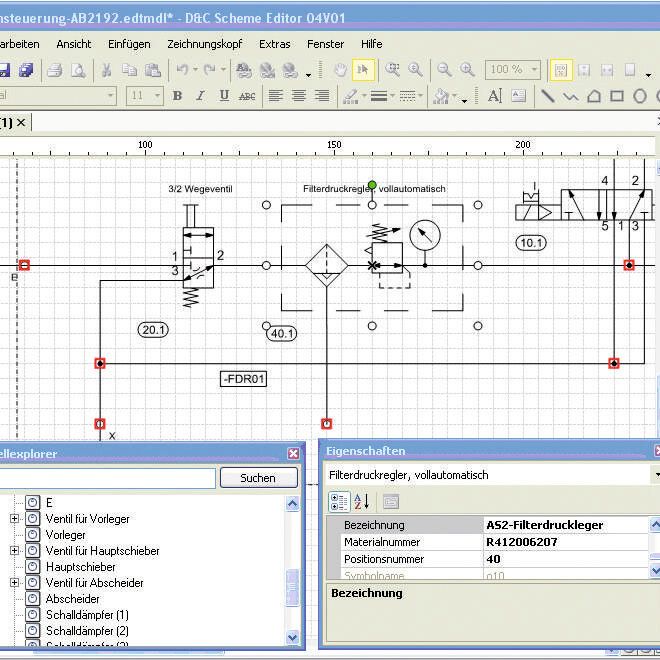Toggle italic text formatting
The width and height of the screenshot is (660, 660).
(201, 96)
